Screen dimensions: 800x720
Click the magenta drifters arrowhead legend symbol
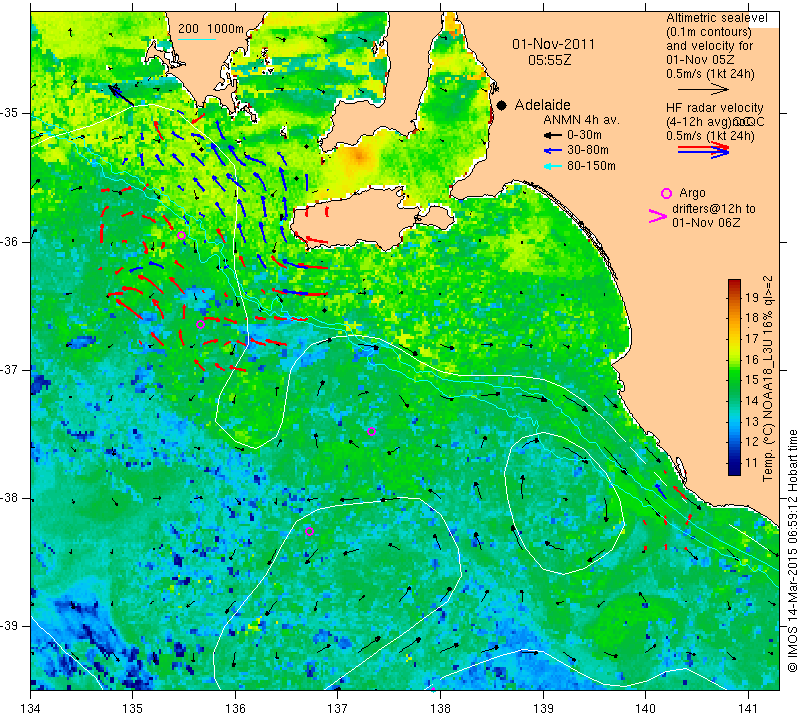pyautogui.click(x=658, y=216)
